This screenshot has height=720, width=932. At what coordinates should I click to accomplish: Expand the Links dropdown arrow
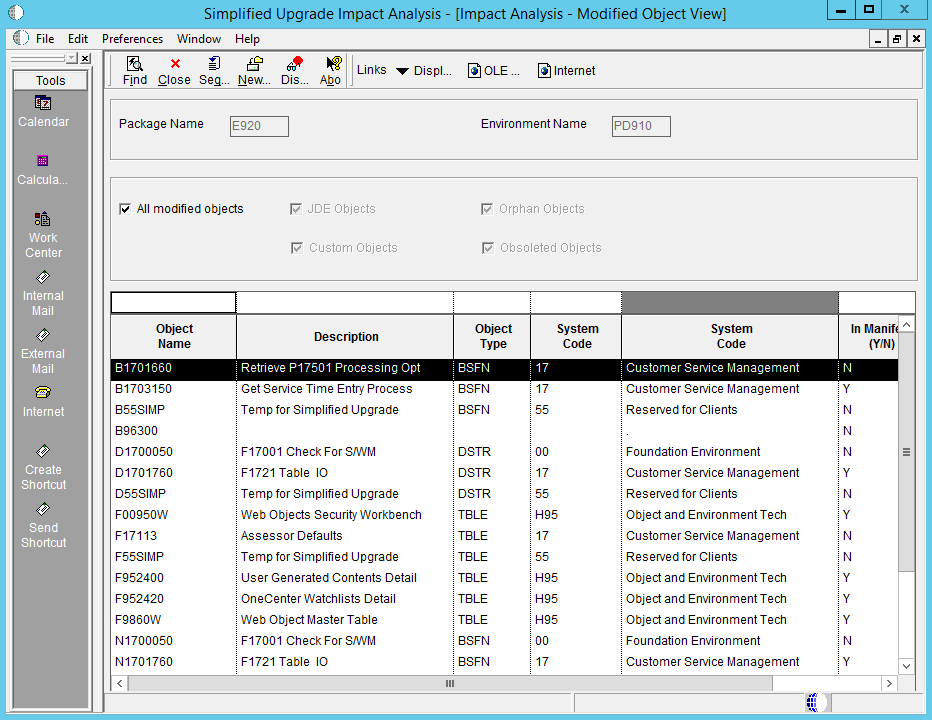(x=402, y=71)
